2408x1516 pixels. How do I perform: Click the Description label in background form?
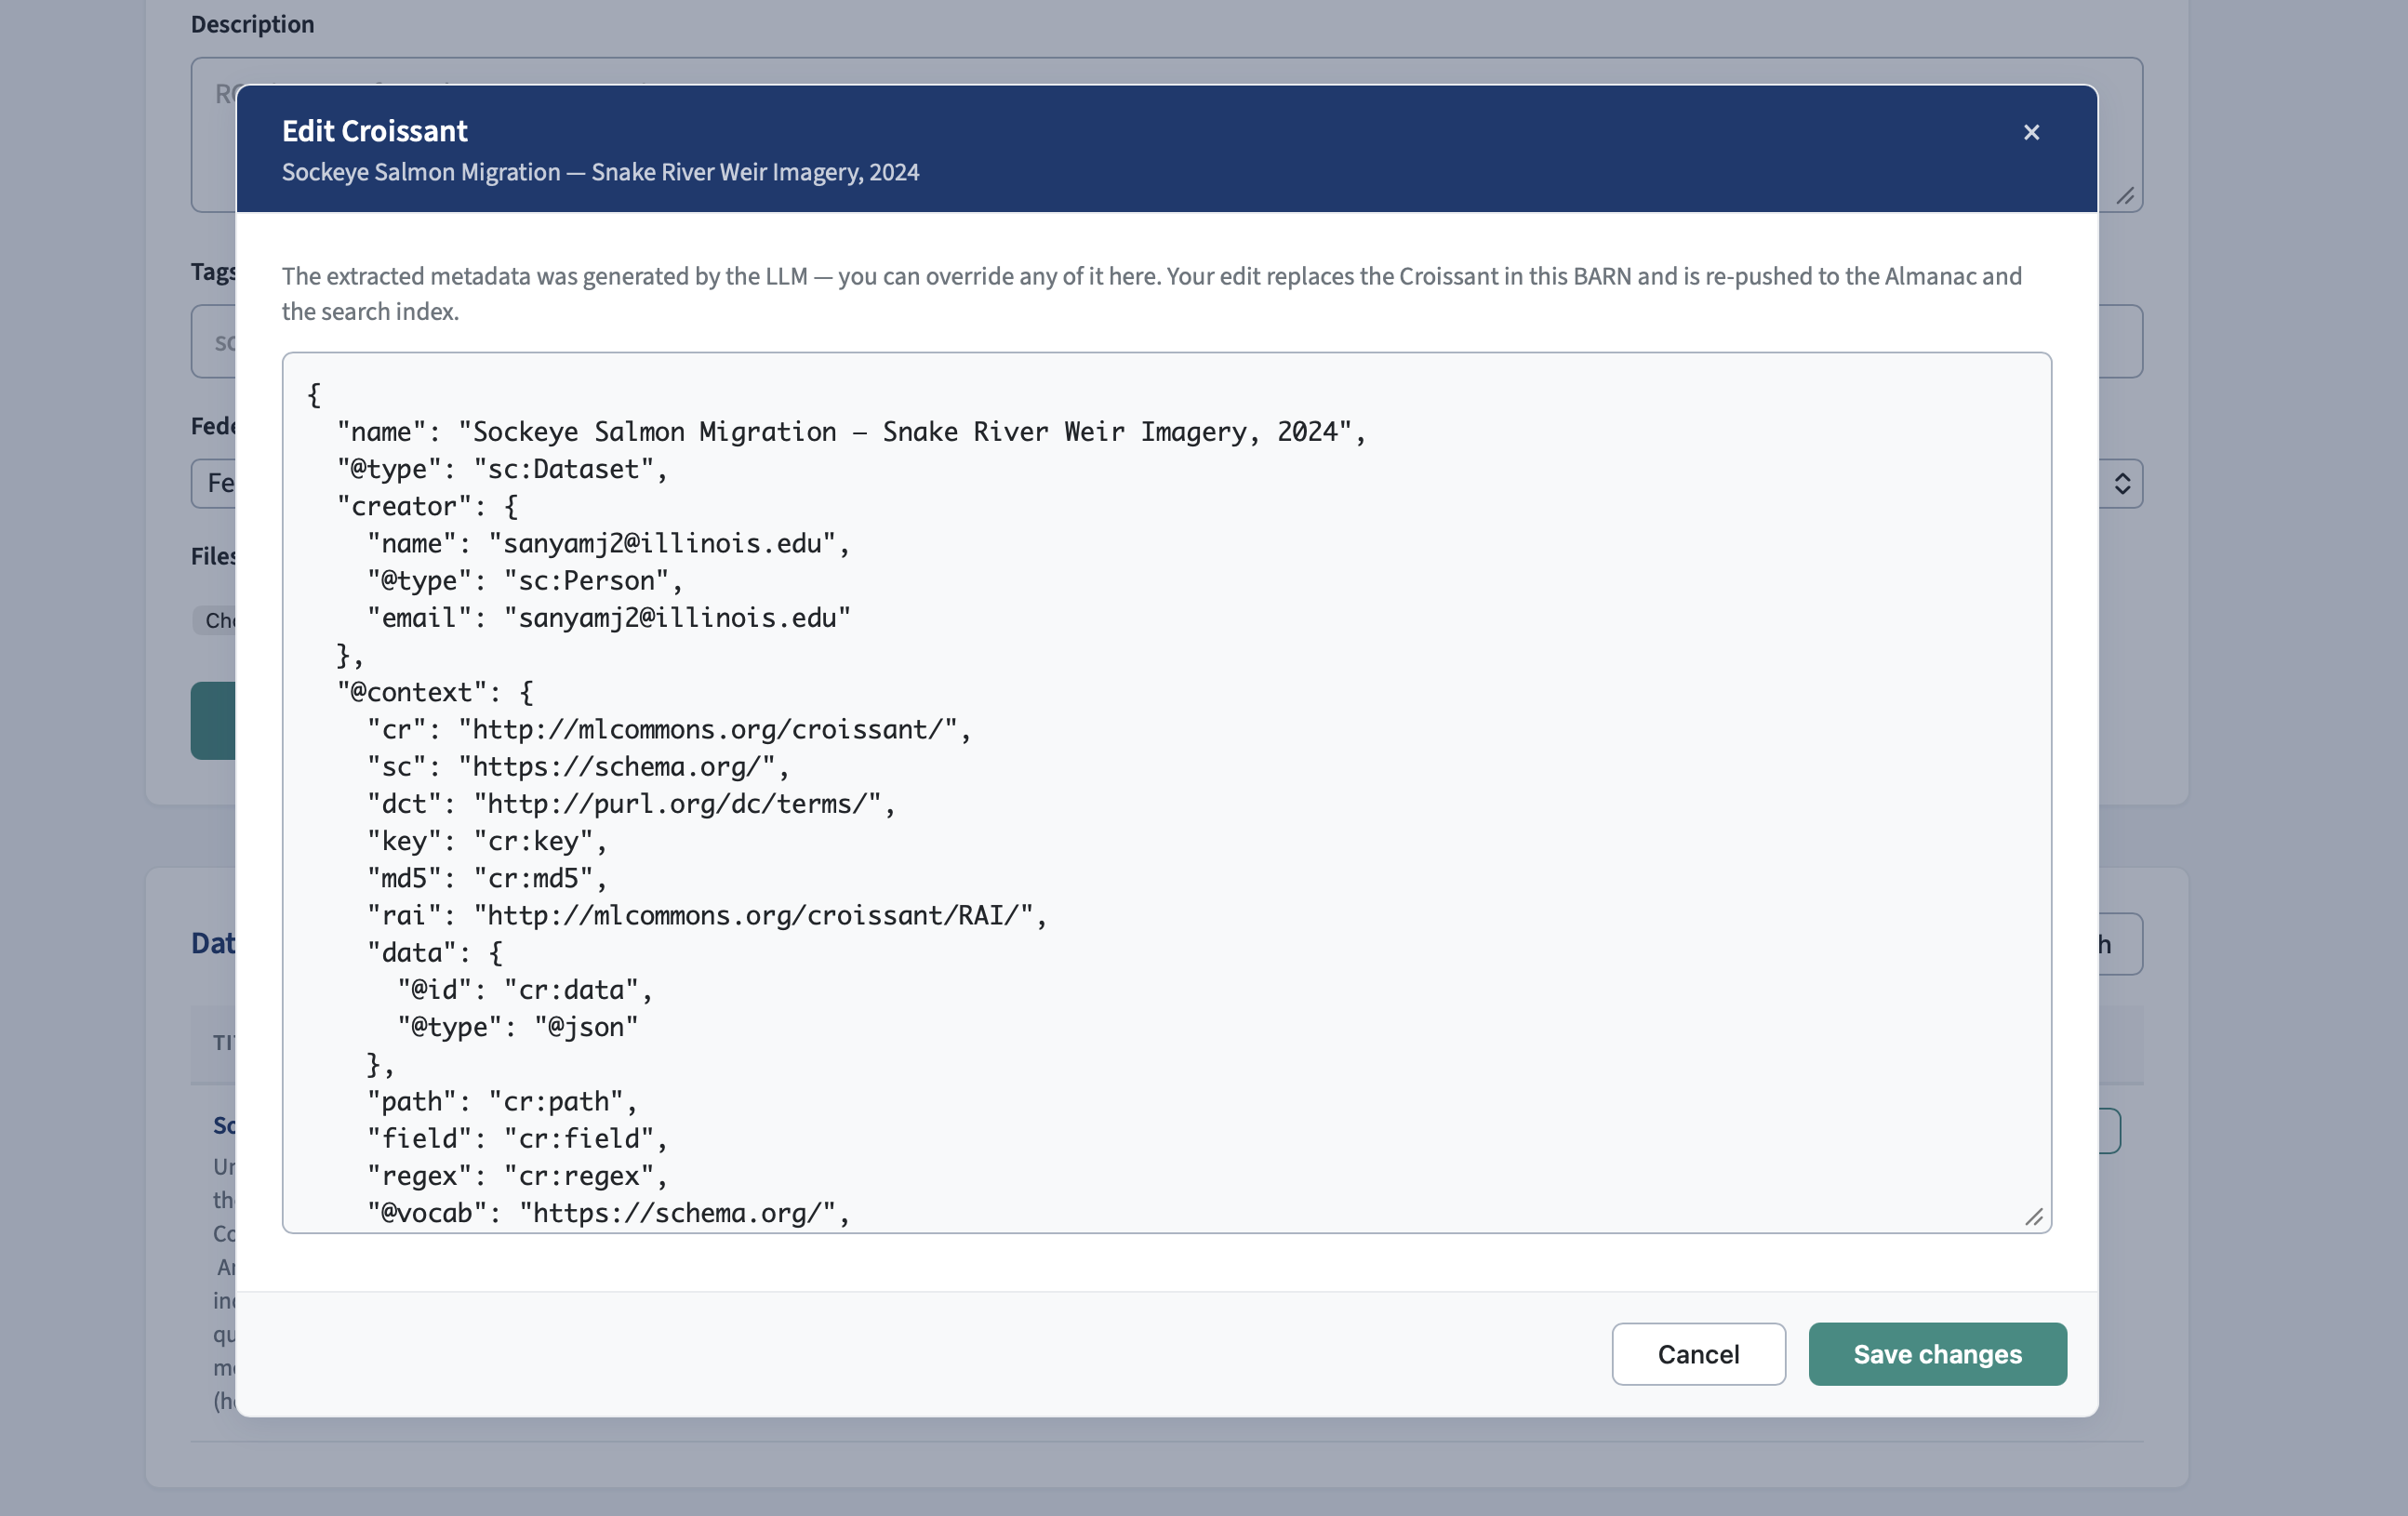click(252, 24)
